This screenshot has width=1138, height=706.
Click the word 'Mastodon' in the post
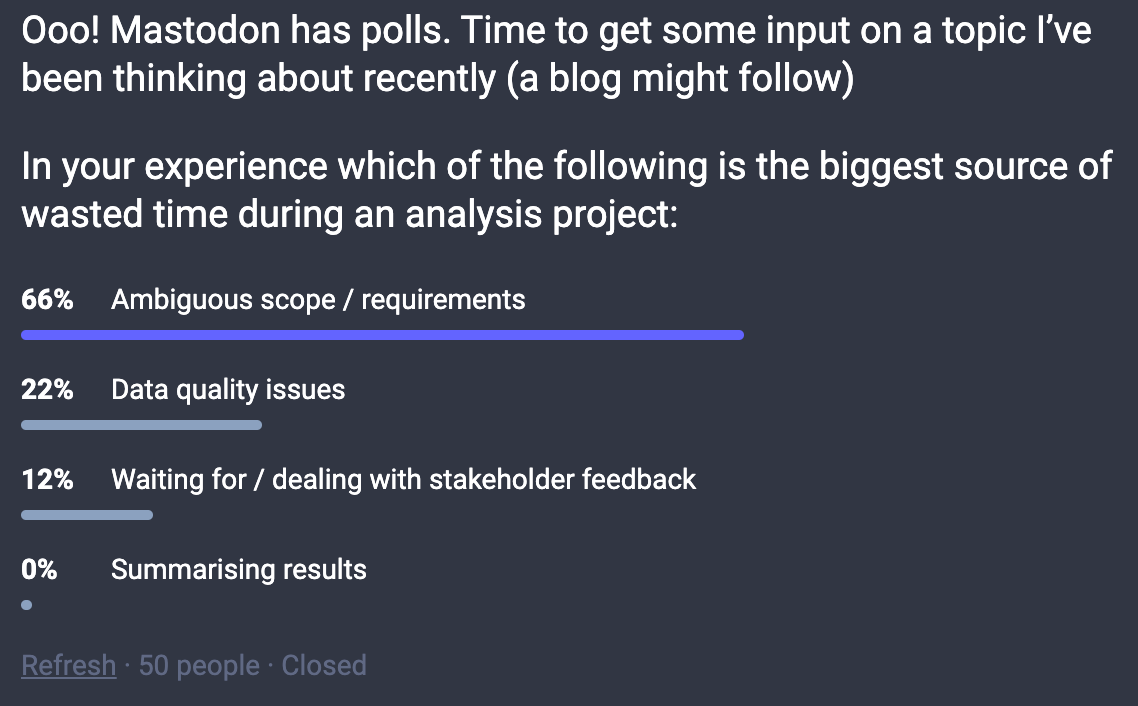[195, 30]
